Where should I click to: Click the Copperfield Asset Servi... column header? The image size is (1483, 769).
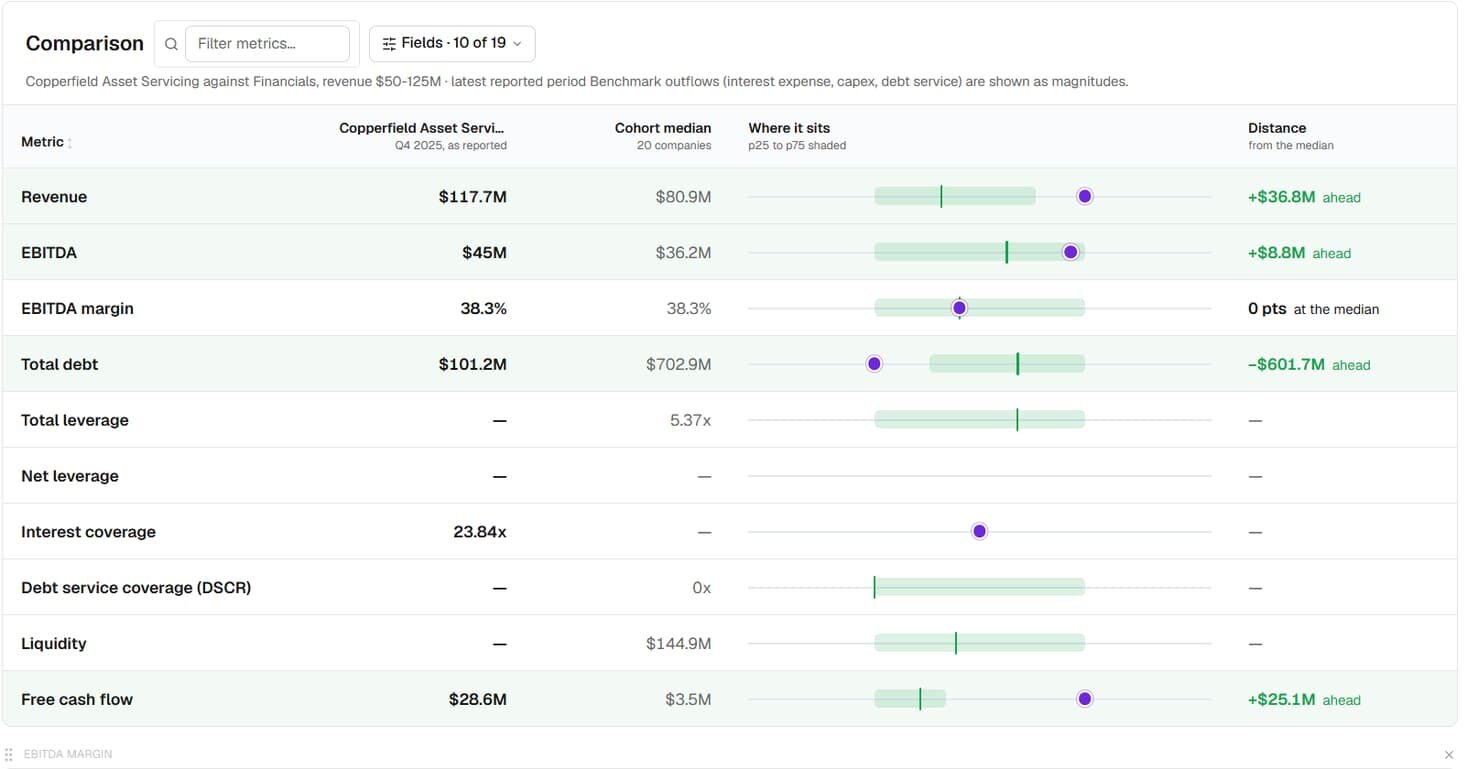422,128
